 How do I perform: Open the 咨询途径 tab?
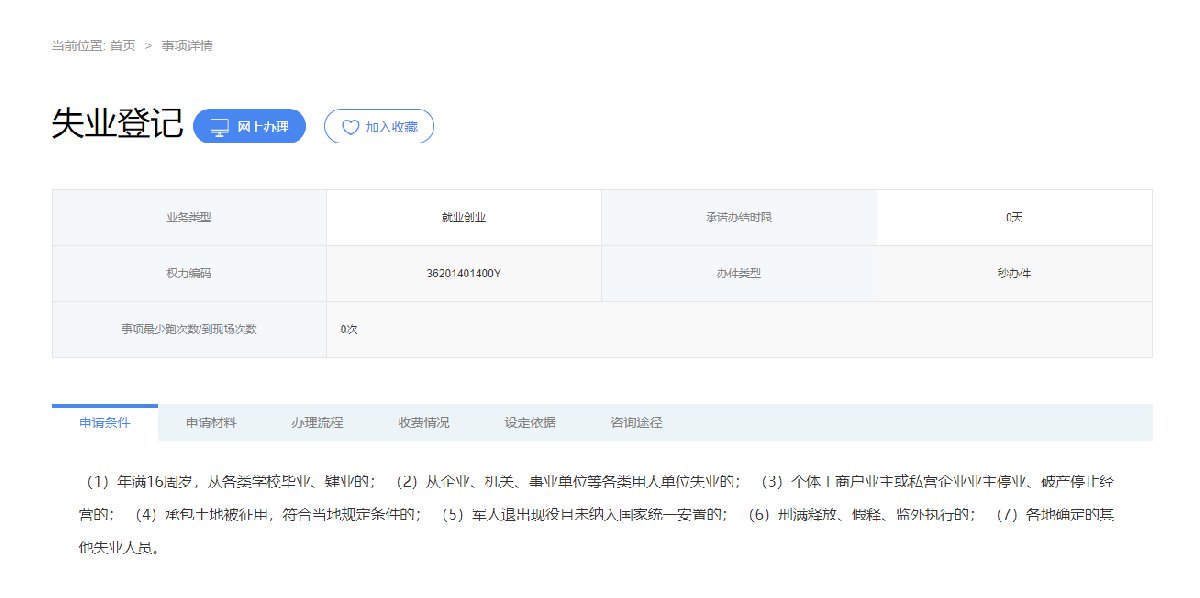click(x=636, y=423)
